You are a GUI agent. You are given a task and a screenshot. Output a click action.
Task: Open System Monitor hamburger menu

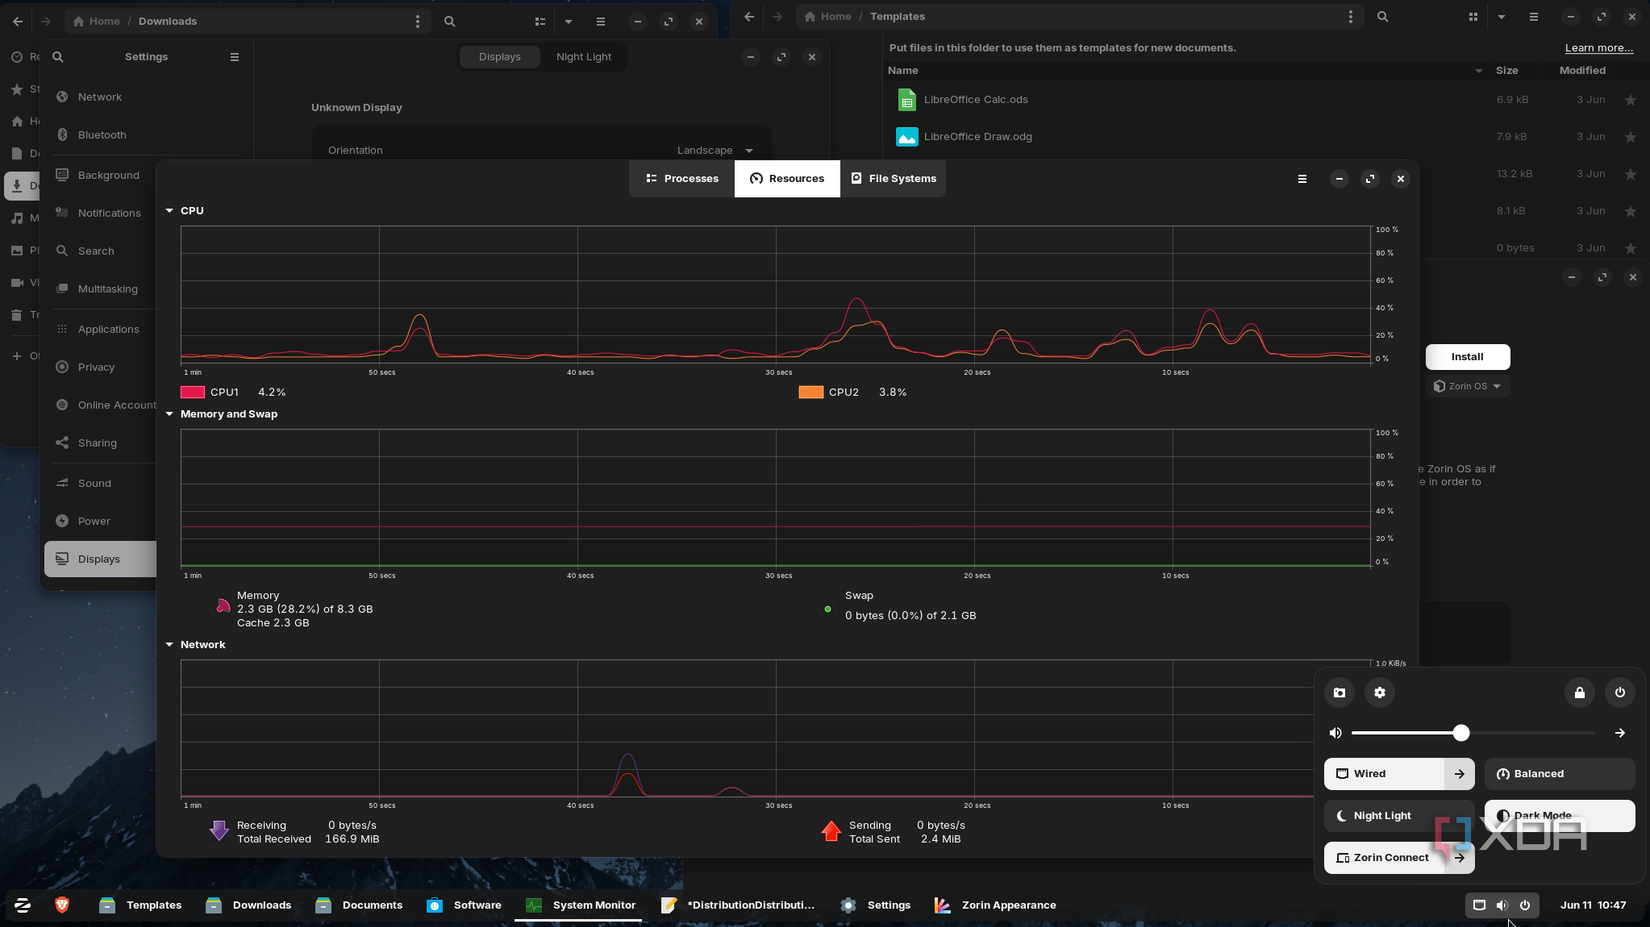point(1302,179)
